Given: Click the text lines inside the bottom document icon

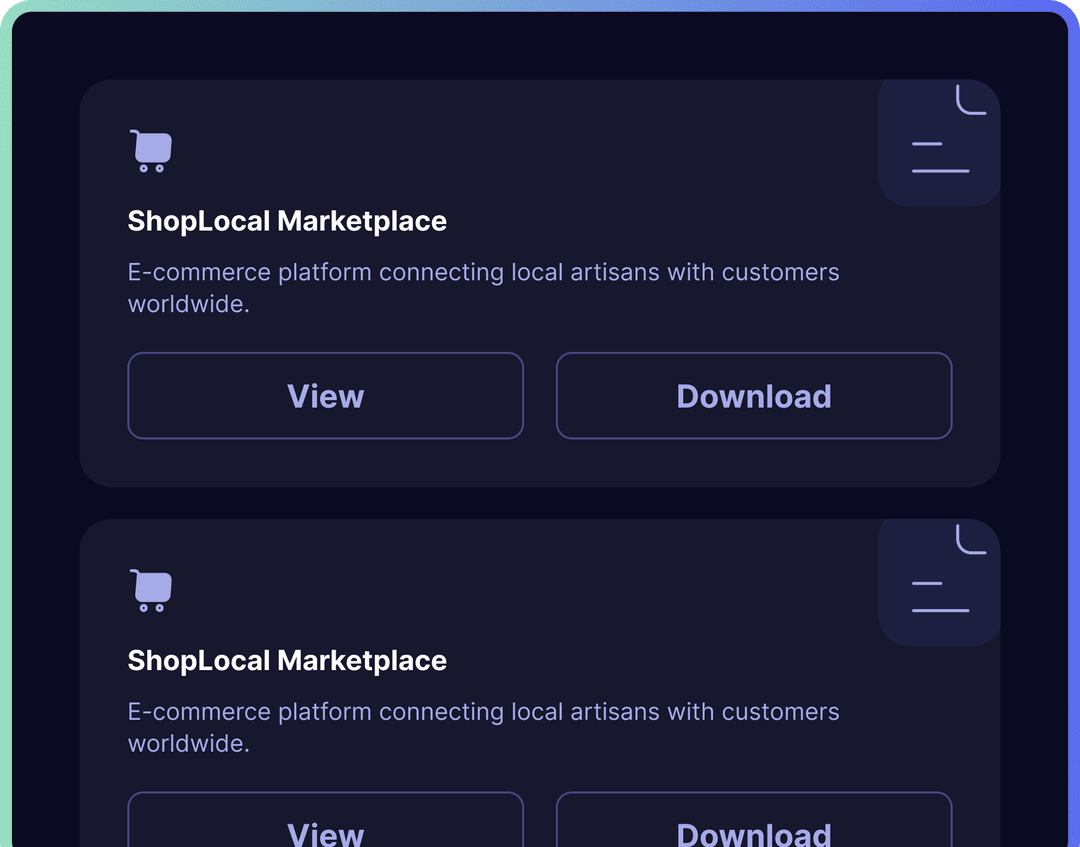Looking at the screenshot, I should 940,598.
